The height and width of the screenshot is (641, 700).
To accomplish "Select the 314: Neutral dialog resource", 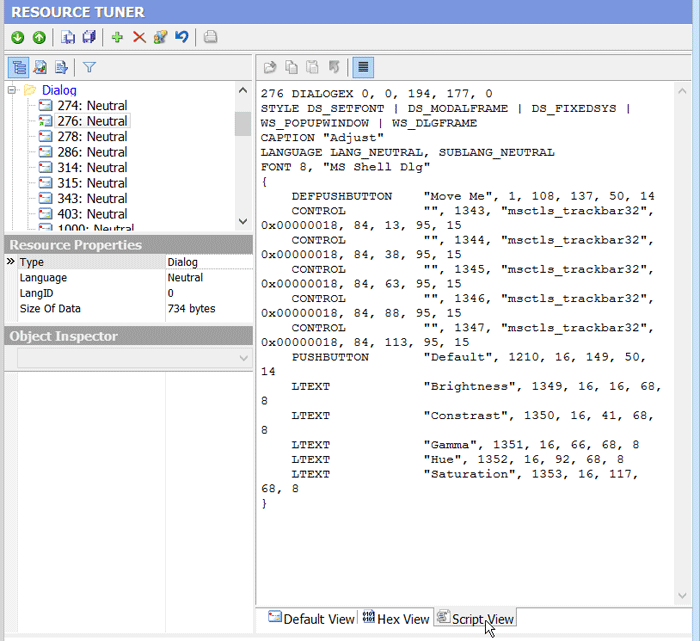I will tap(92, 167).
